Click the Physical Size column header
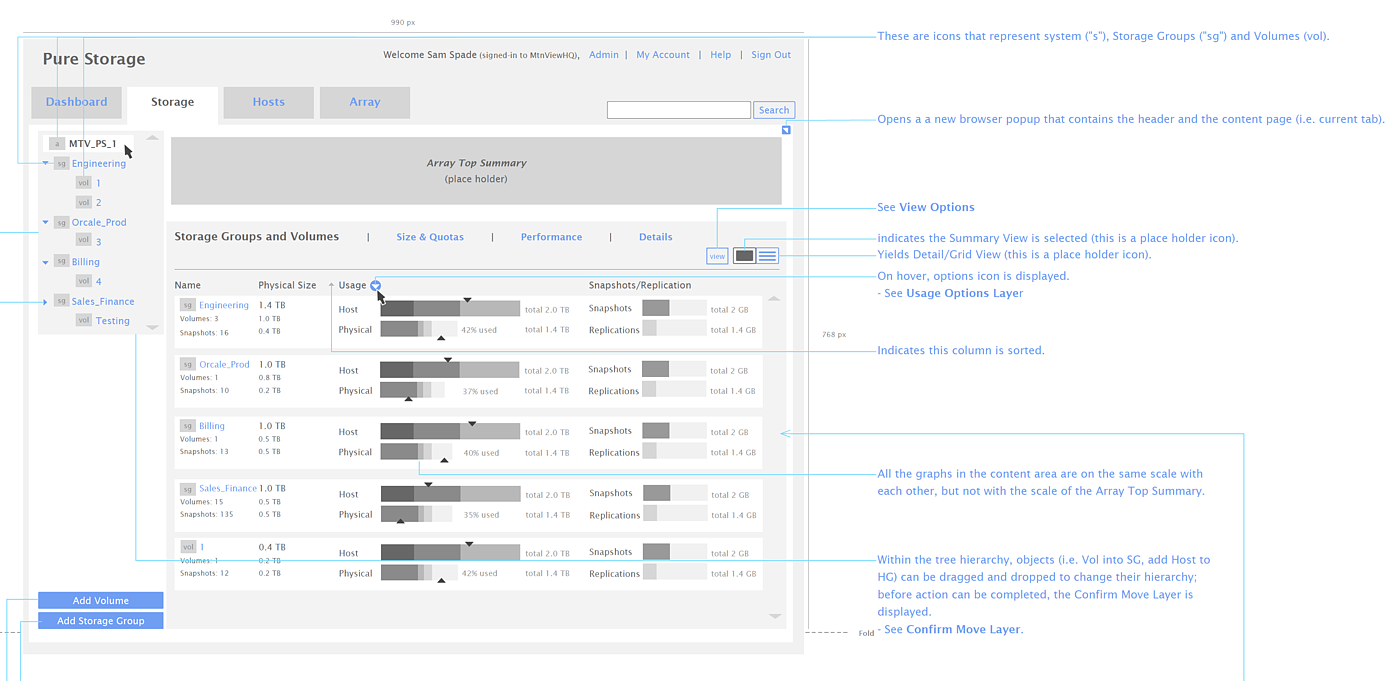Image resolution: width=1400 pixels, height=681 pixels. click(x=287, y=285)
